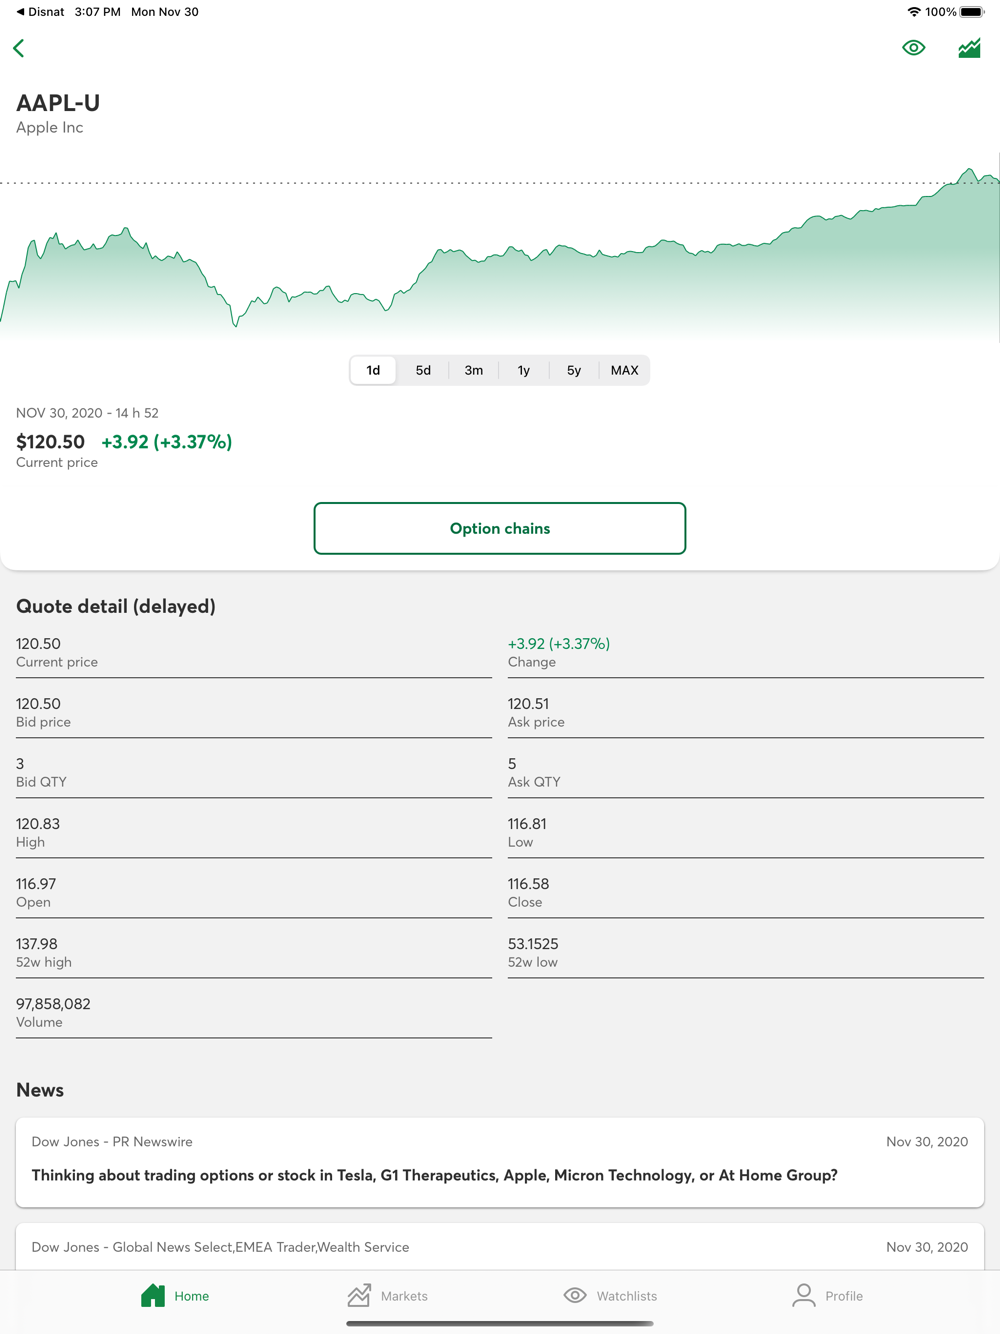Select the 5d chart range
Screen dimensions: 1000x1334
tap(423, 370)
